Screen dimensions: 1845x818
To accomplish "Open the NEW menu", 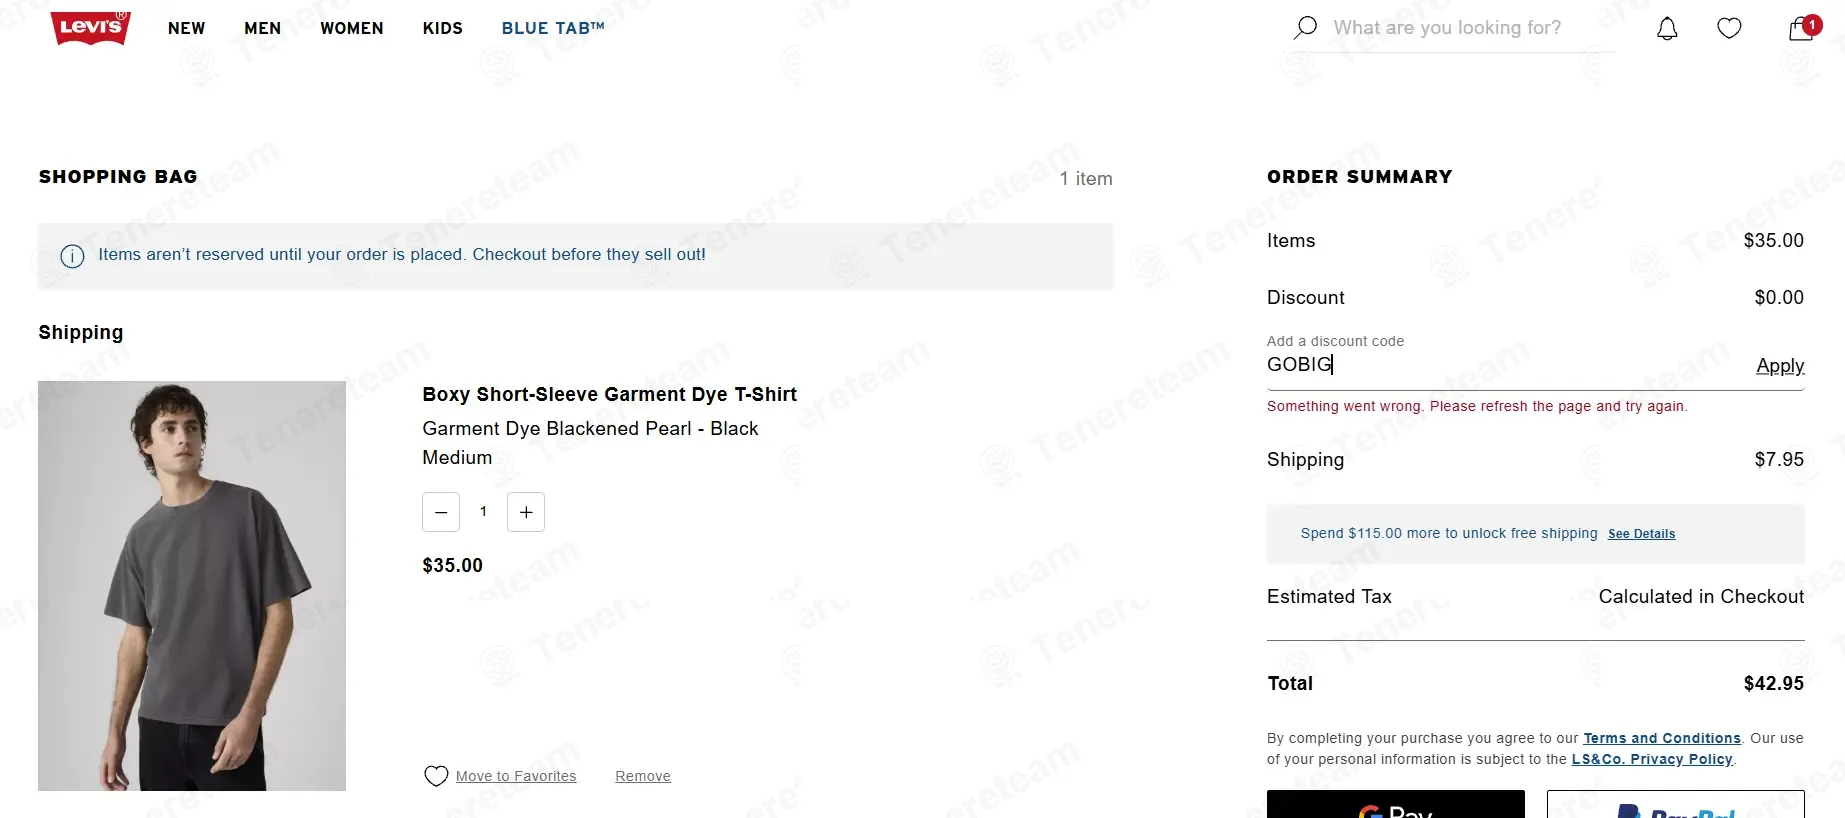I will pos(187,28).
